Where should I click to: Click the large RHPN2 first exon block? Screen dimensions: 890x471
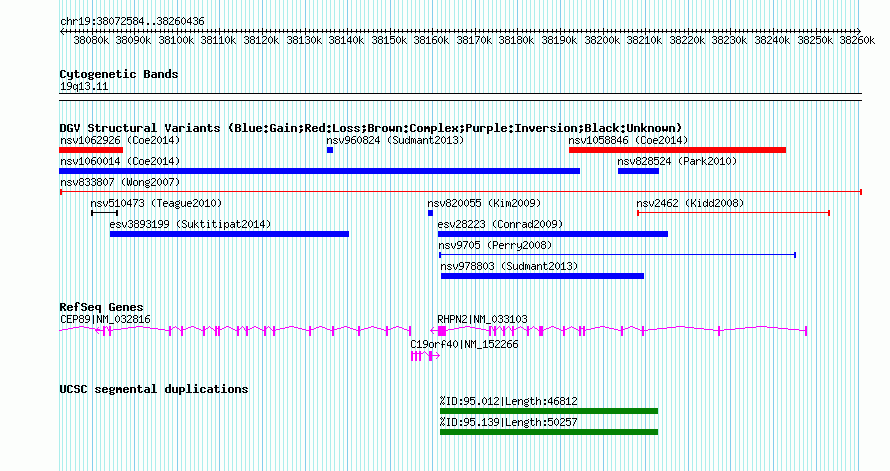click(x=442, y=331)
